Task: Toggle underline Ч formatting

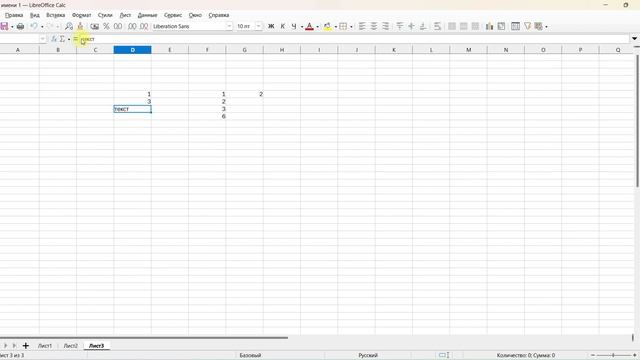Action: (x=293, y=26)
